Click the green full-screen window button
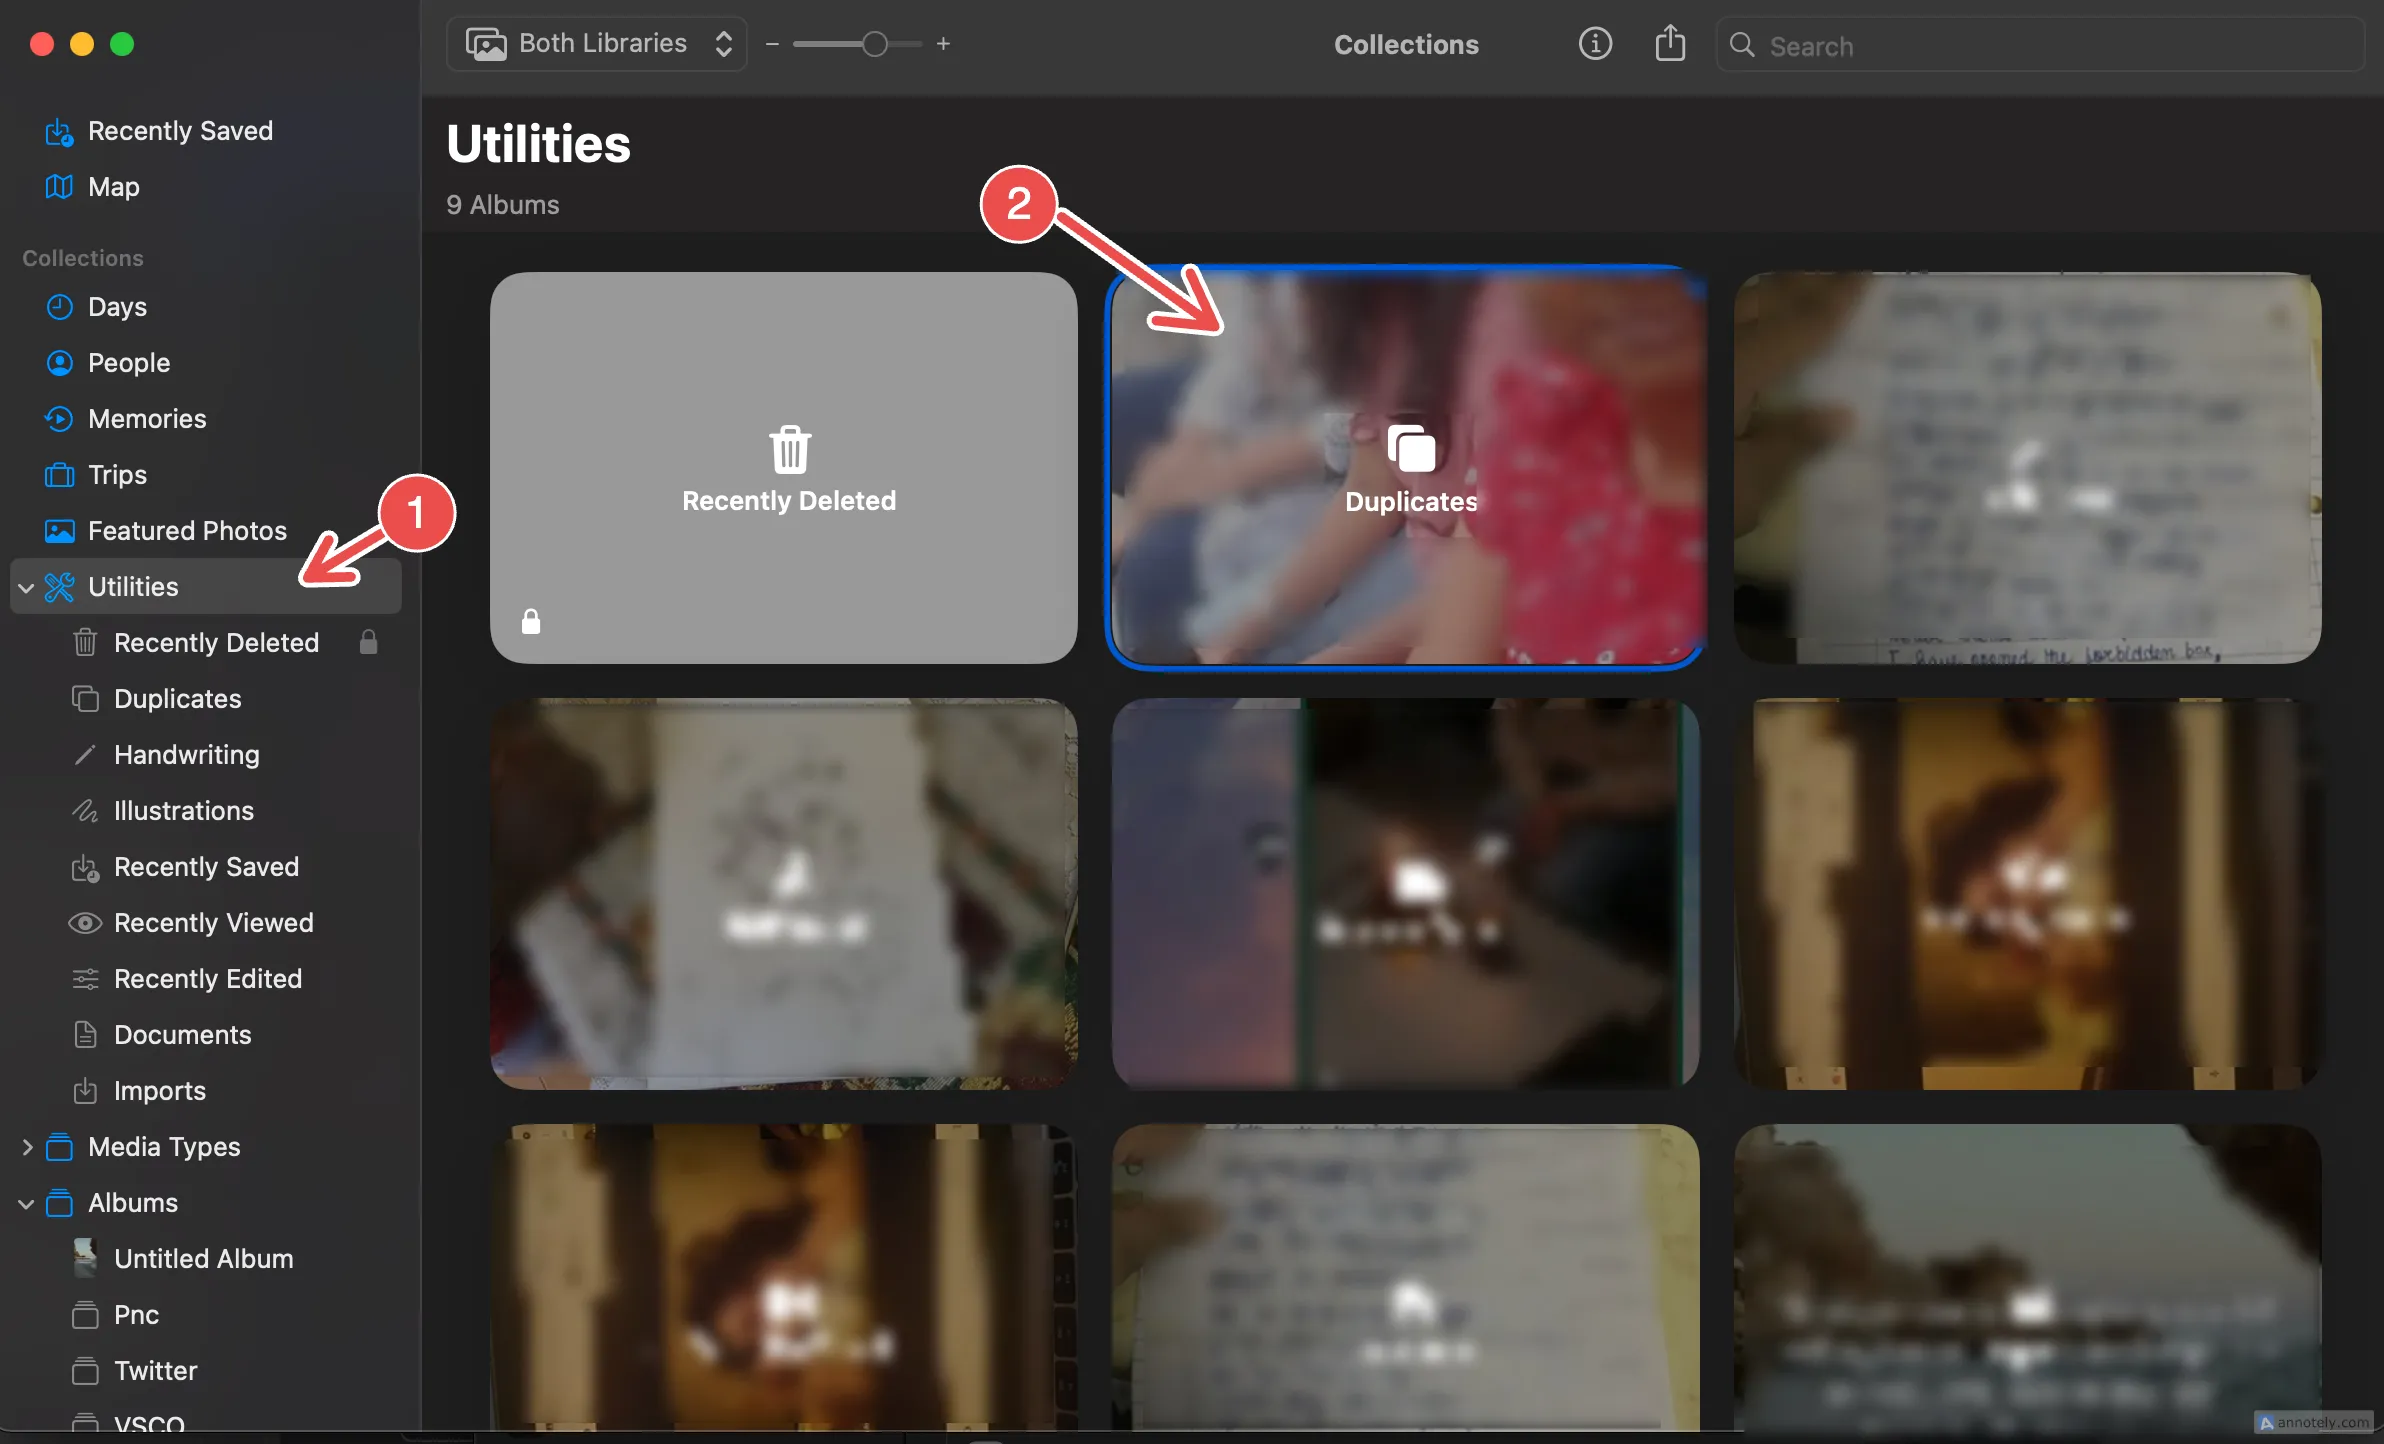This screenshot has height=1444, width=2384. [122, 44]
